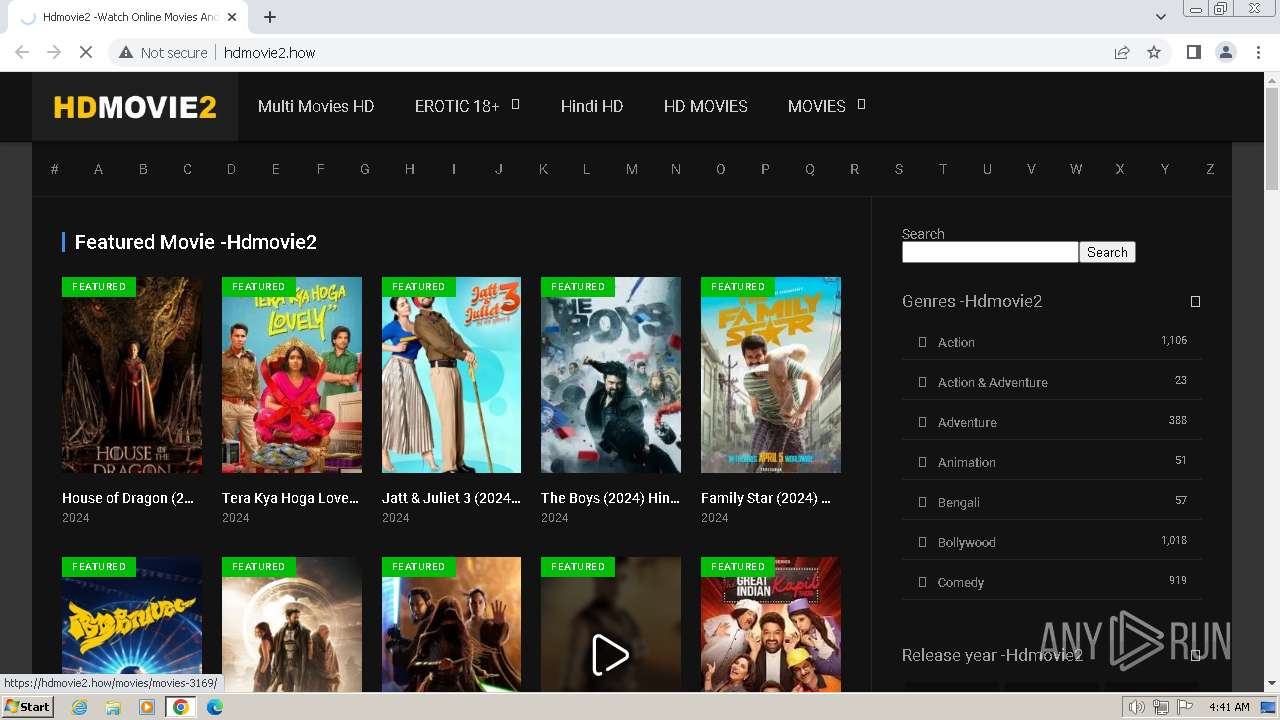Click Comedy genre list icon

[922, 582]
